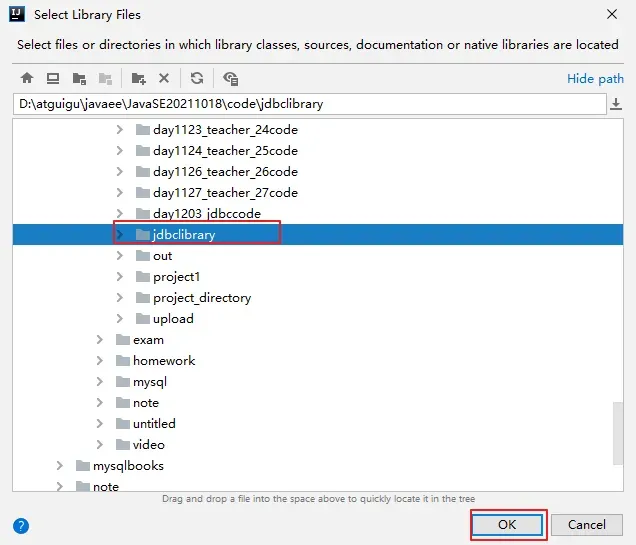Click the Home directory icon
The image size is (636, 545).
tap(27, 78)
